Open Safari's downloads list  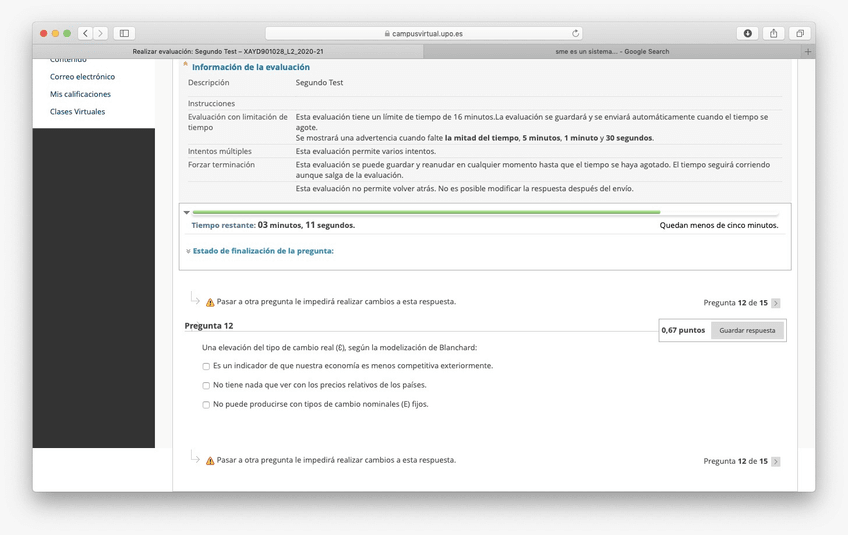(x=747, y=33)
